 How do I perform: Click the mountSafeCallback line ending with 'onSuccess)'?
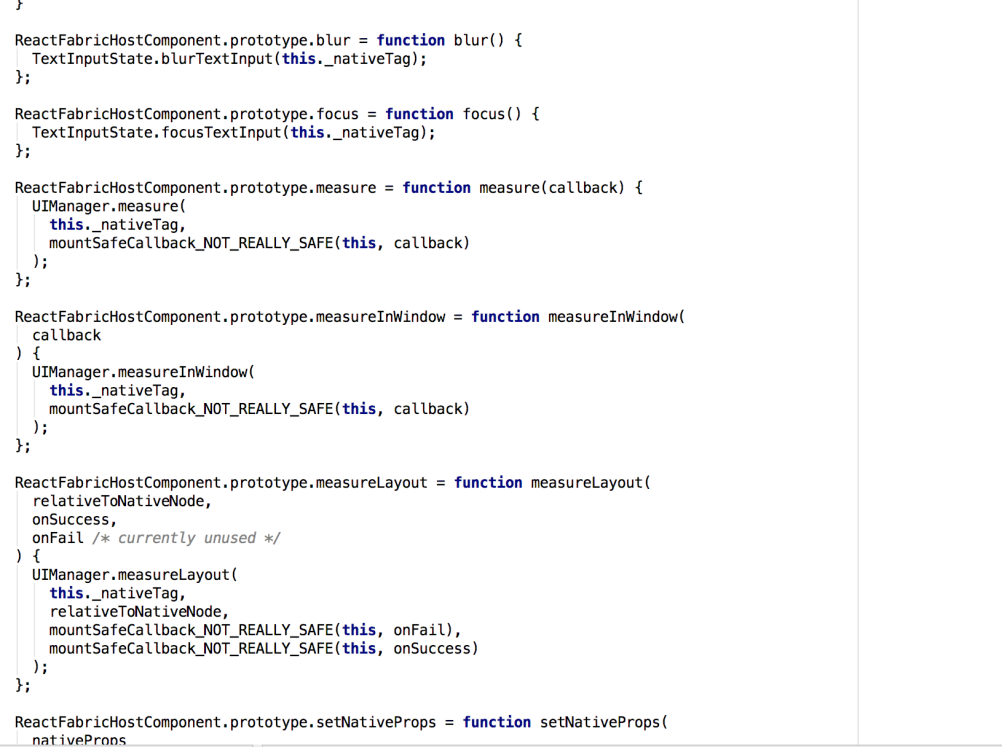[263, 649]
